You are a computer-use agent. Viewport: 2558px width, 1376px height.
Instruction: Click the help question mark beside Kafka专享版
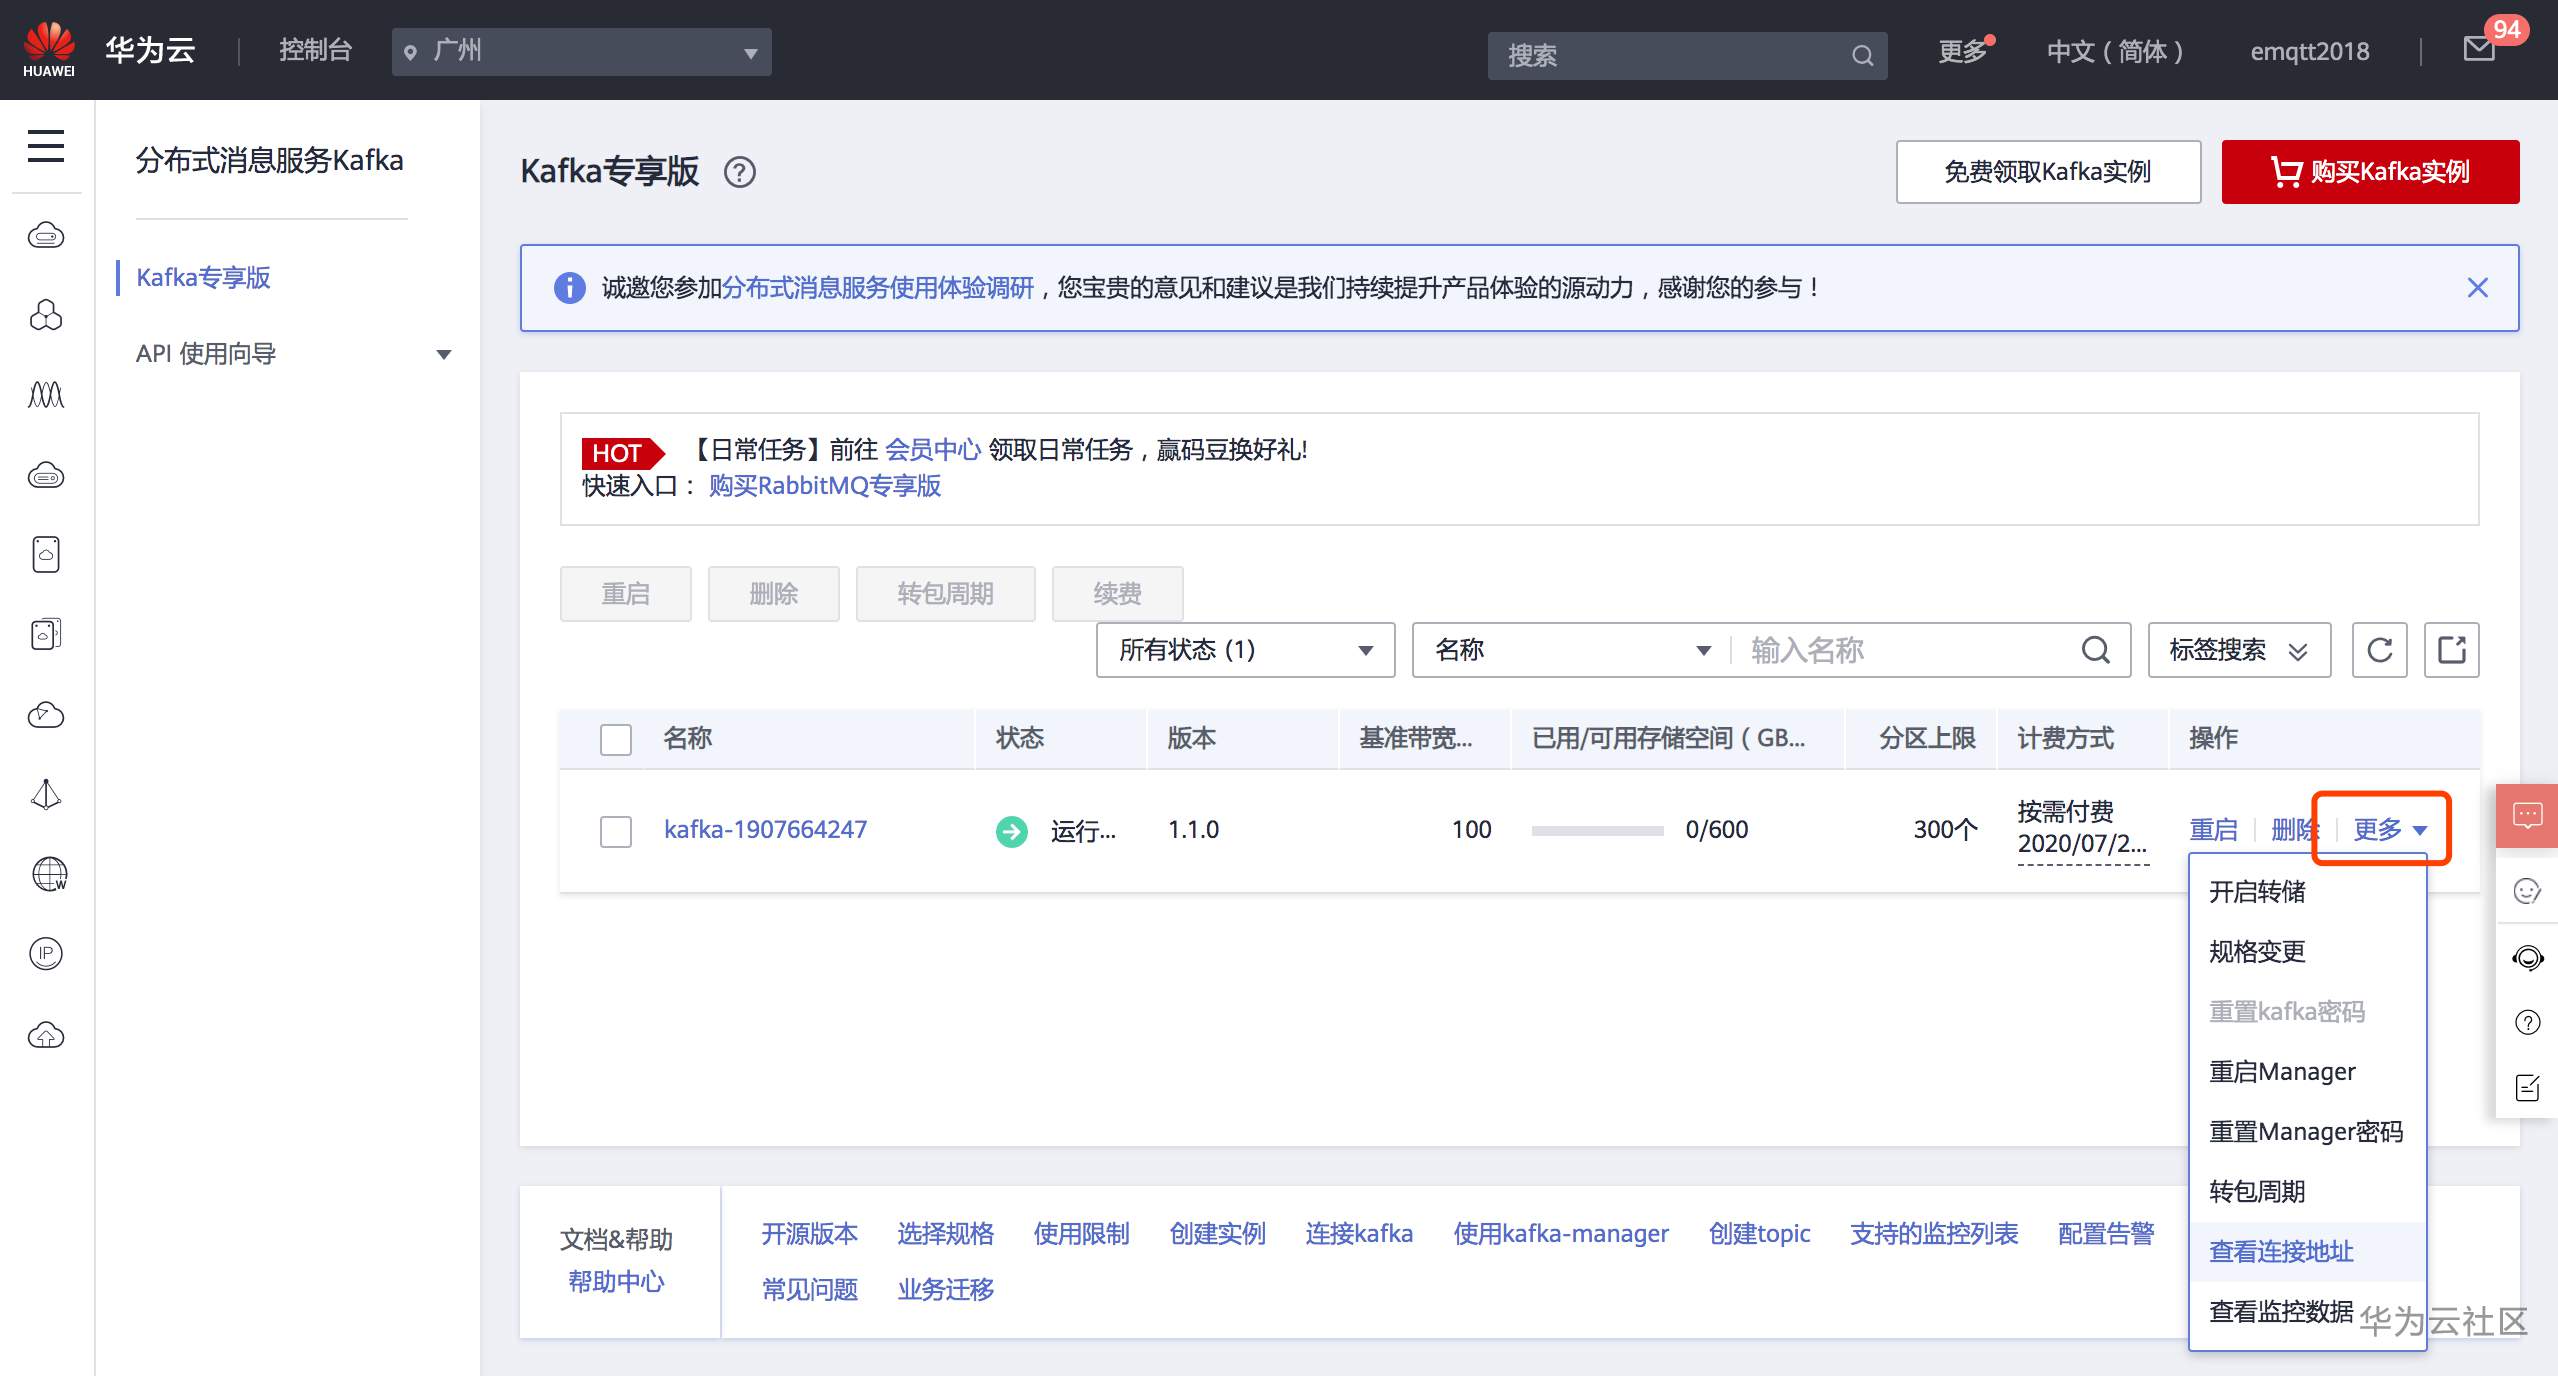739,173
